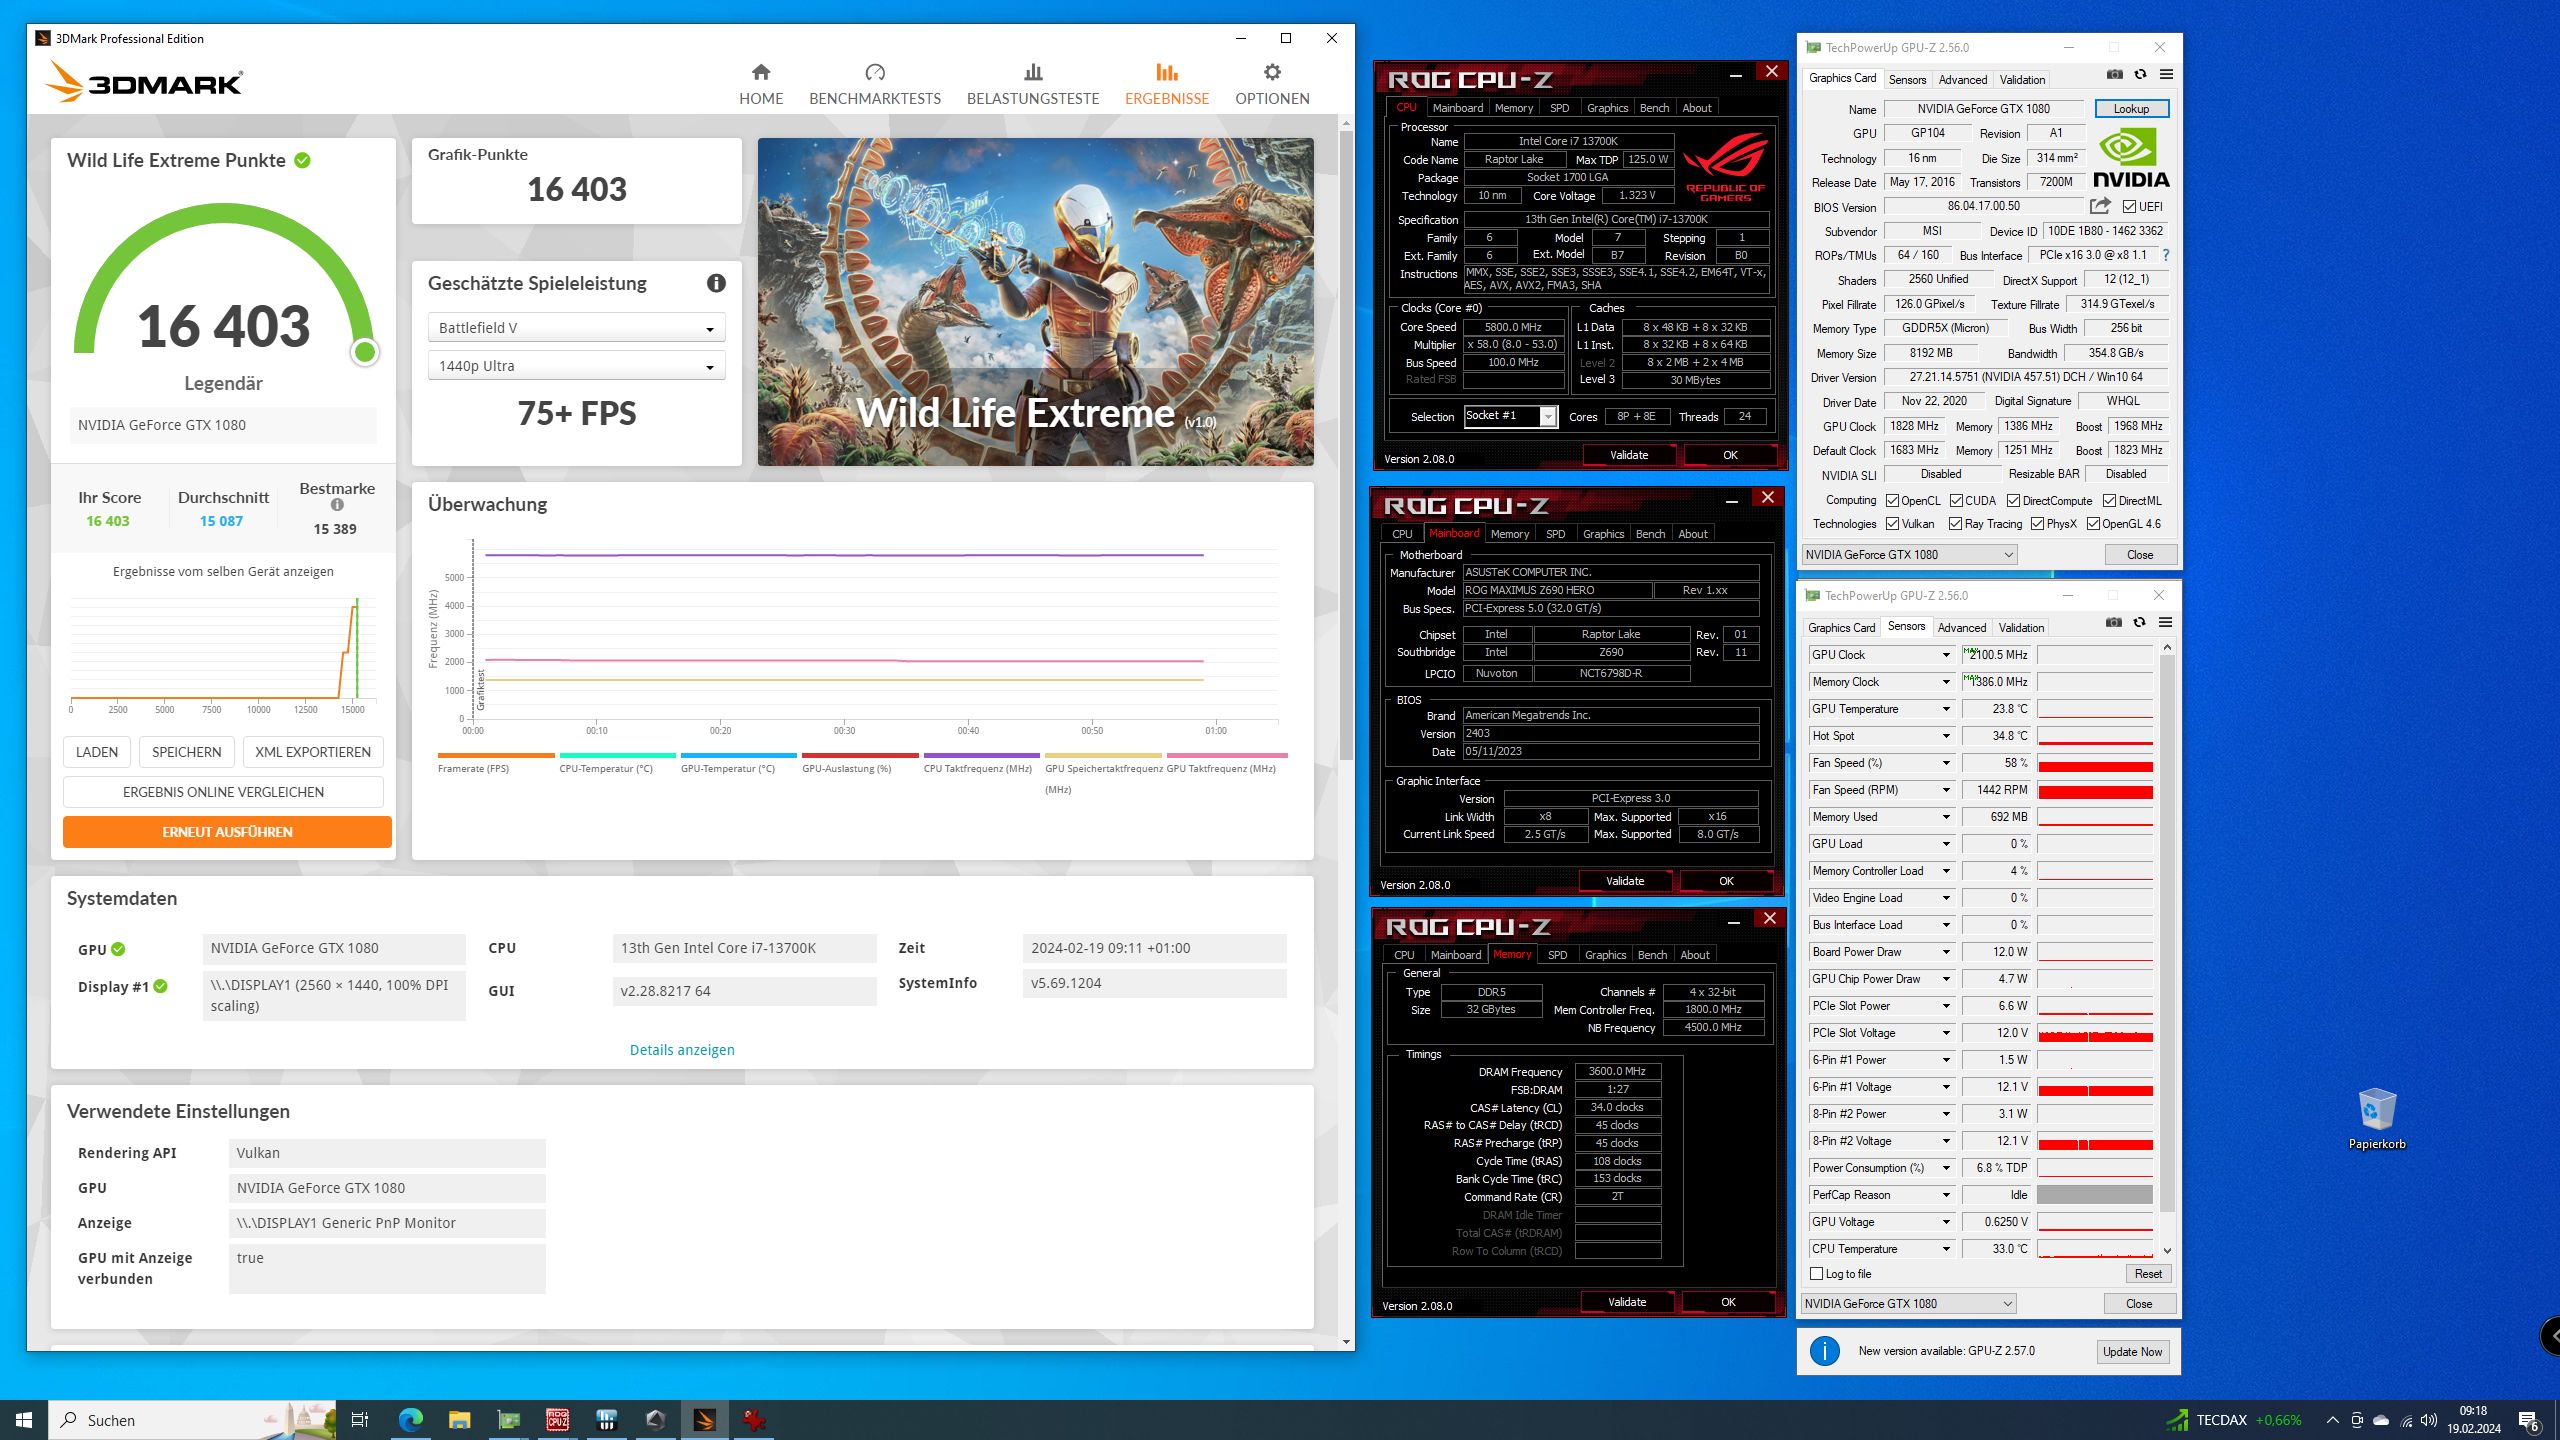
Task: Click question mark beside Bus Interface in GPU-Z
Action: [2166, 255]
